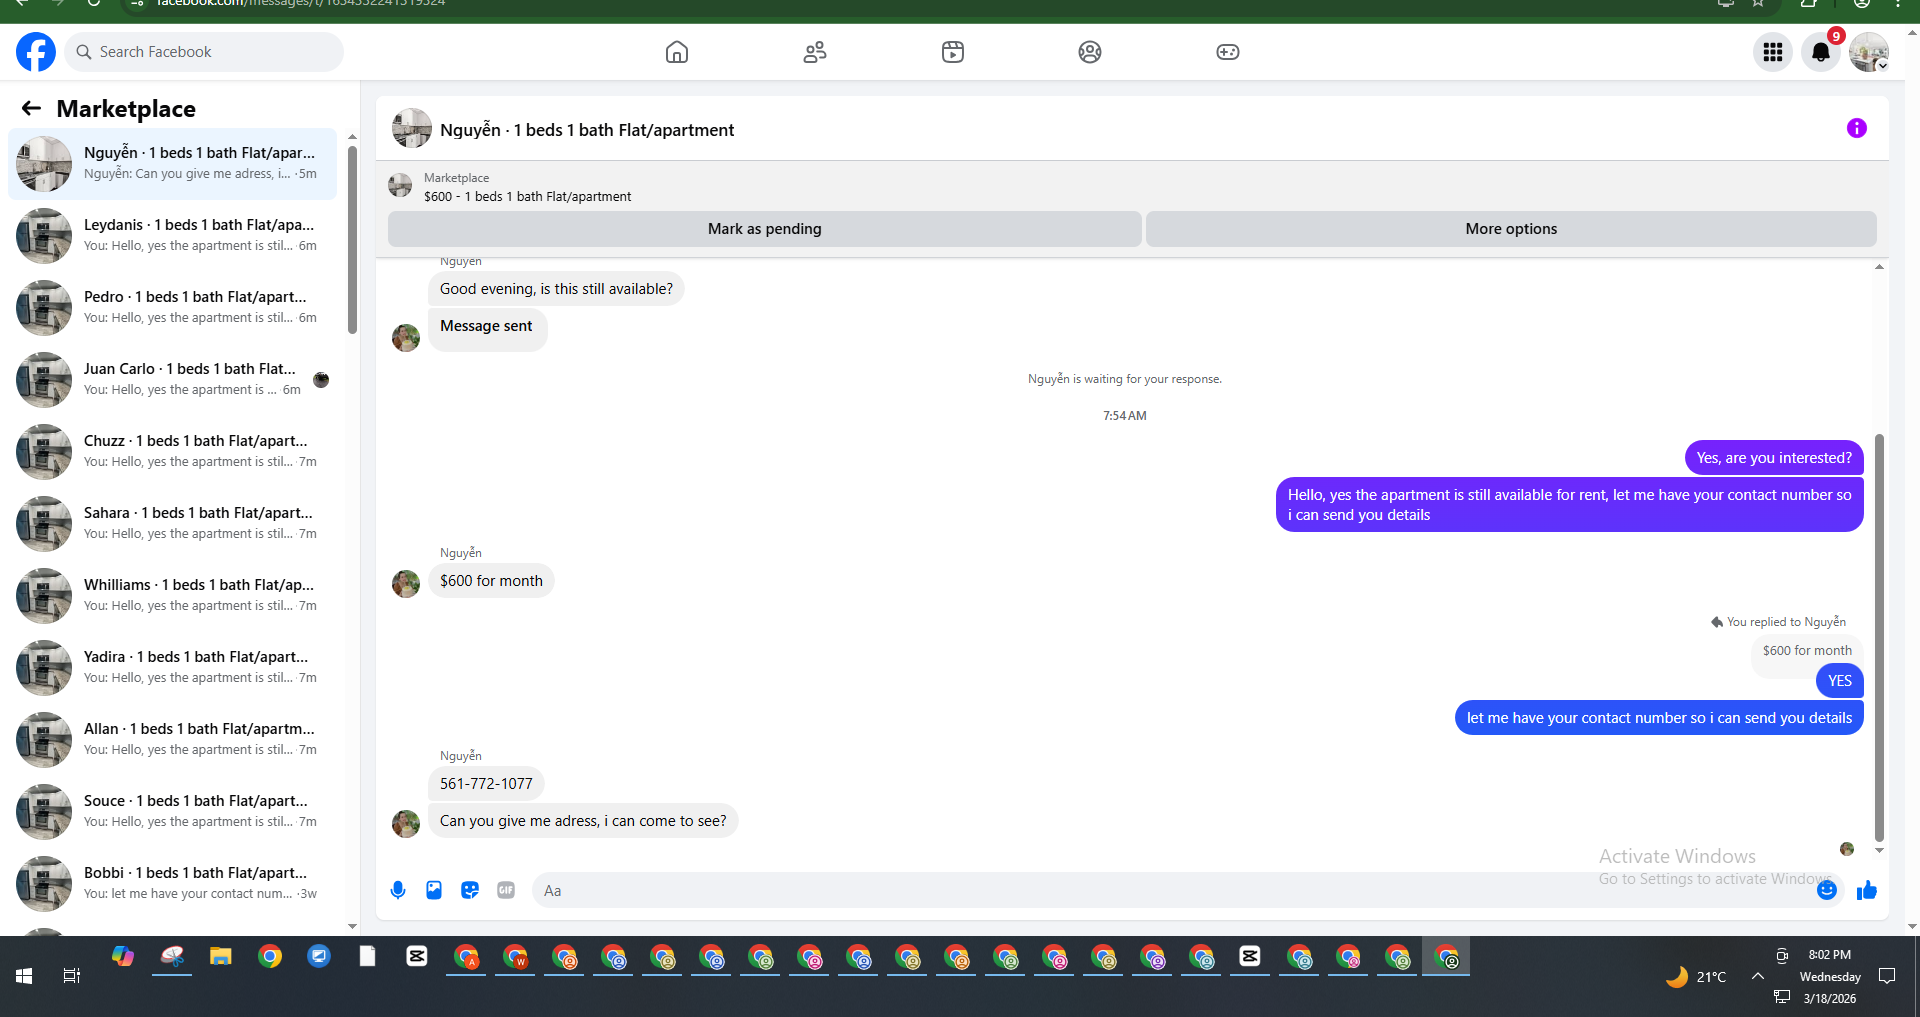This screenshot has width=1920, height=1017.
Task: Open the Nguyễn conversation in the list
Action: [172, 164]
